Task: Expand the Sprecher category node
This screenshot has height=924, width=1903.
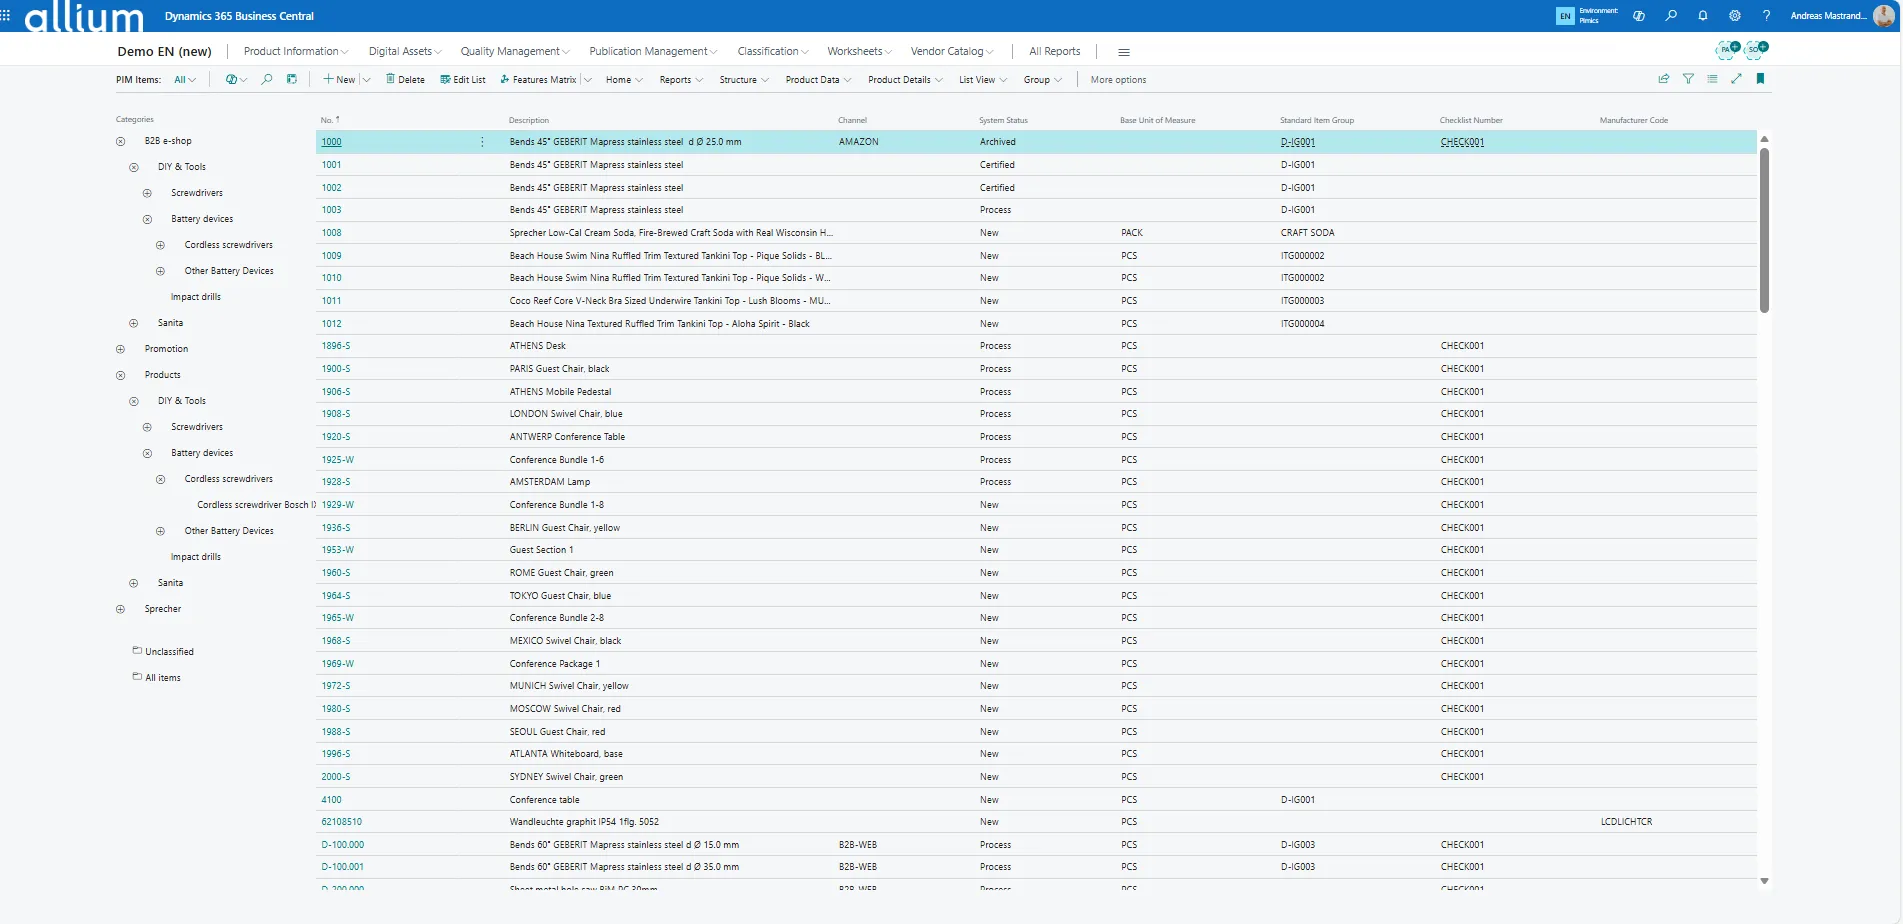Action: click(121, 609)
